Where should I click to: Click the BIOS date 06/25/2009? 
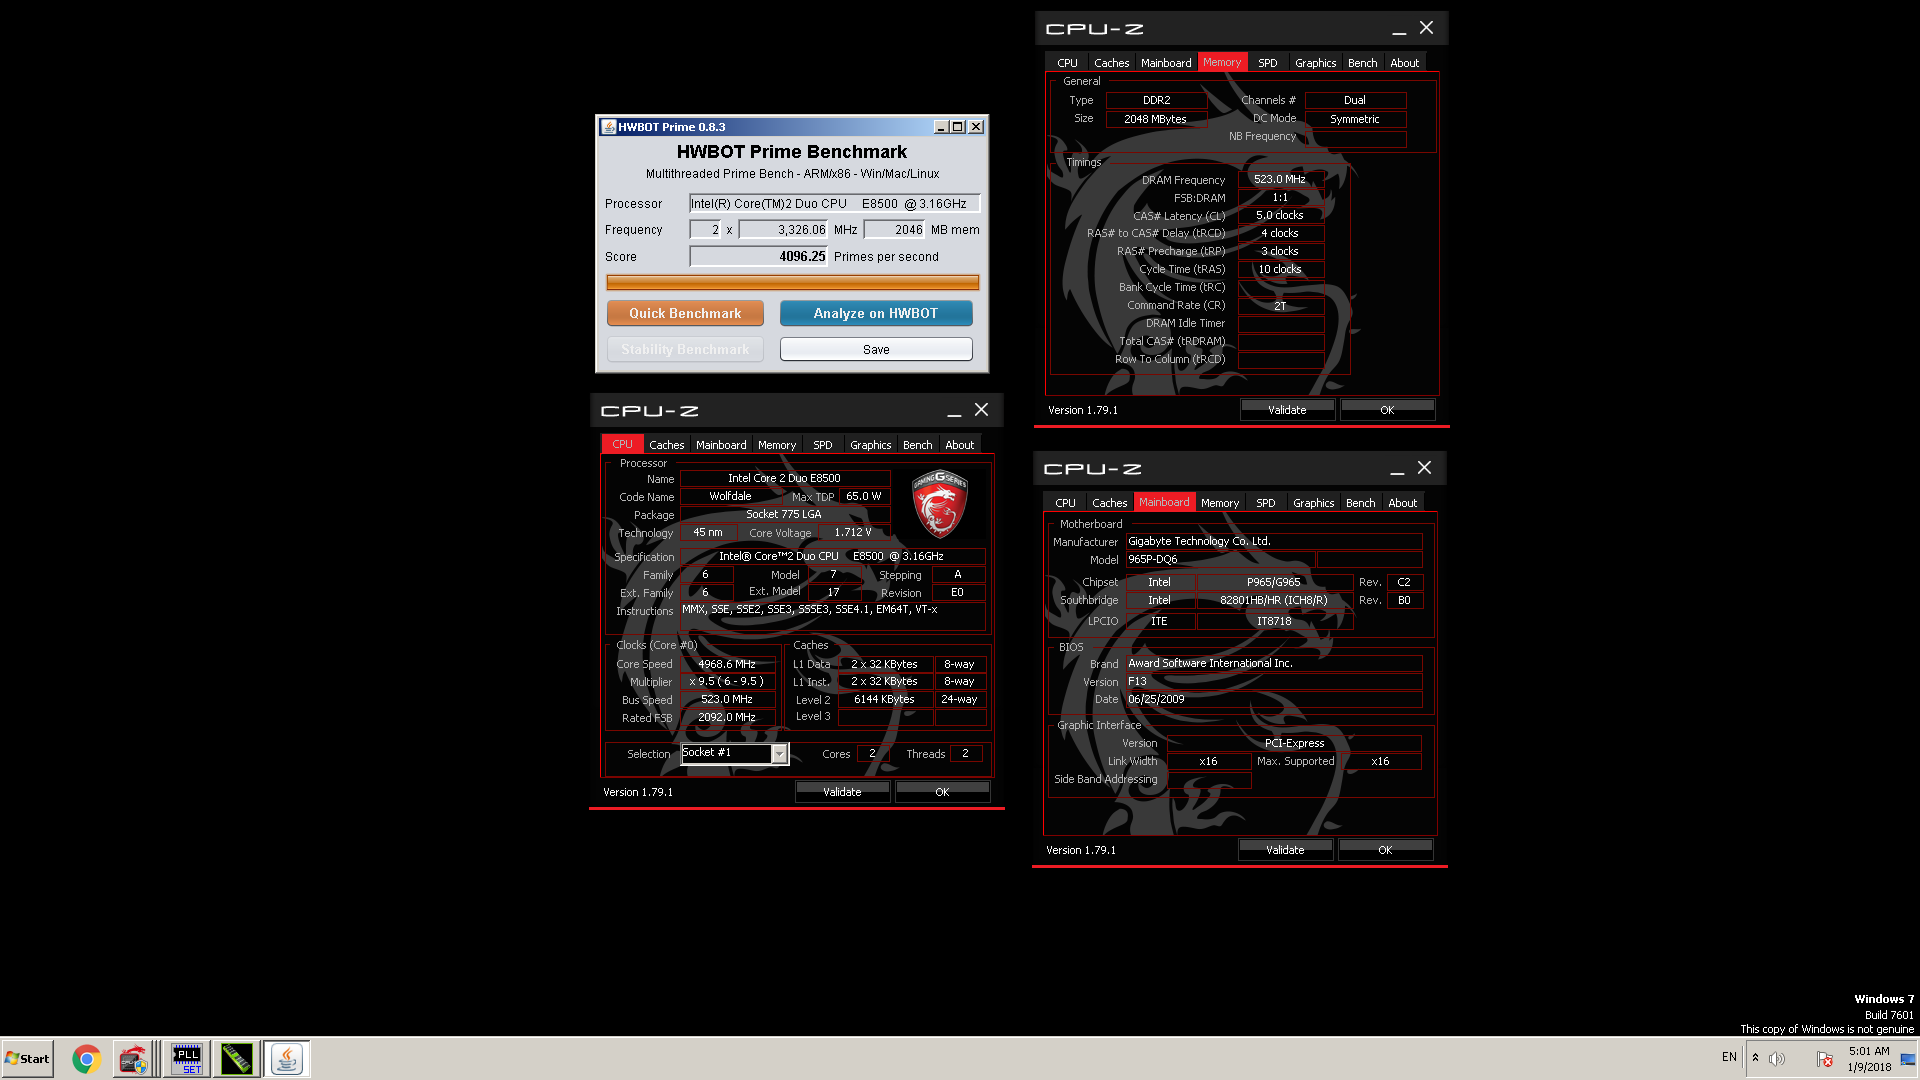1273,699
